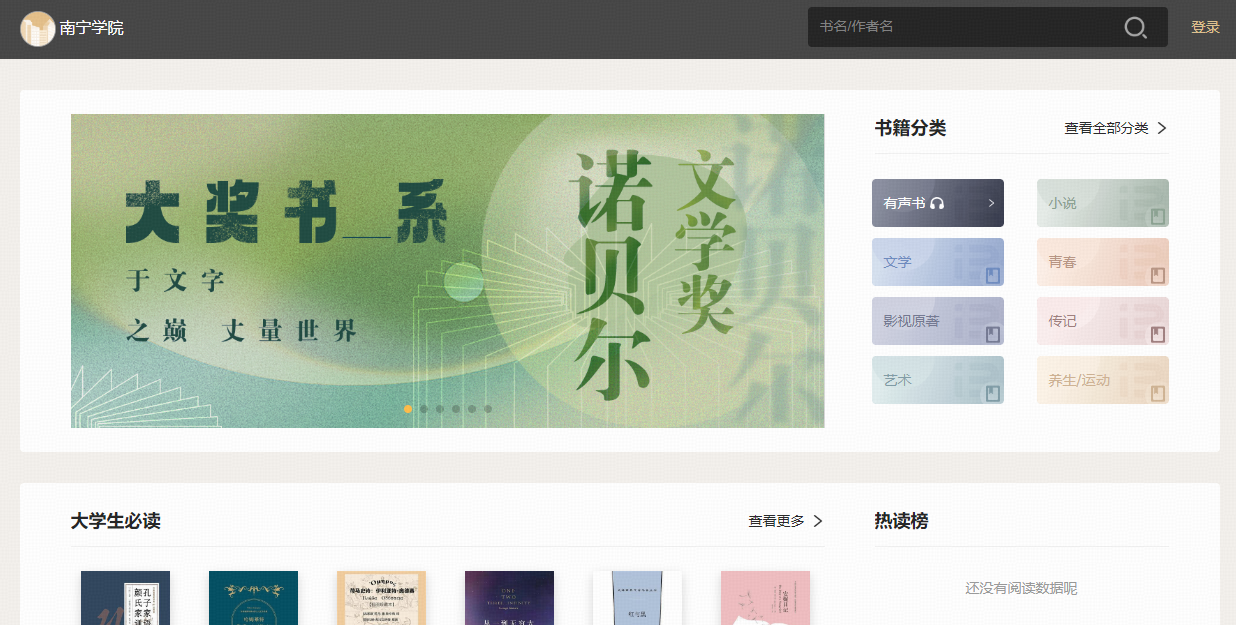Screen dimensions: 1236x625
Task: Open the pink 安妮日记 book cover
Action: [x=765, y=598]
